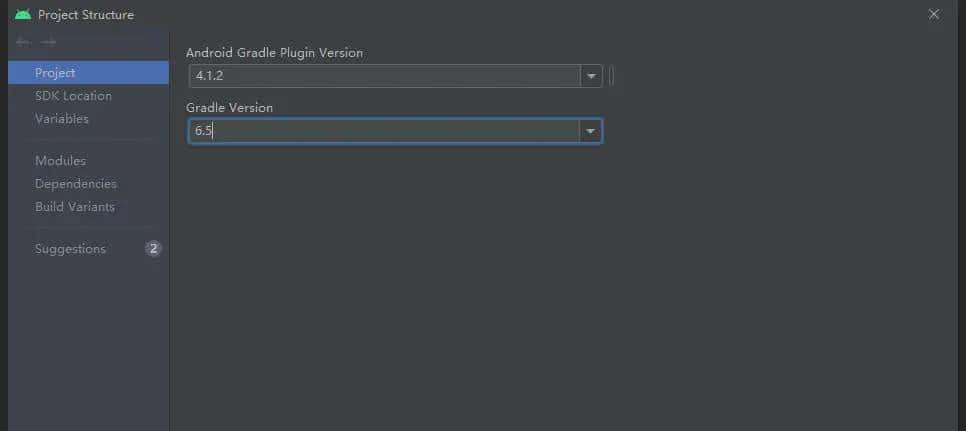
Task: Click the small marker right of plugin version dropdown
Action: (611, 77)
